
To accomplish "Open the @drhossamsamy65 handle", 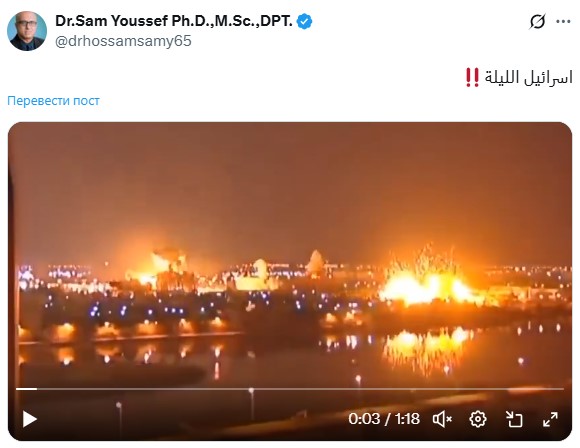I will pyautogui.click(x=123, y=41).
